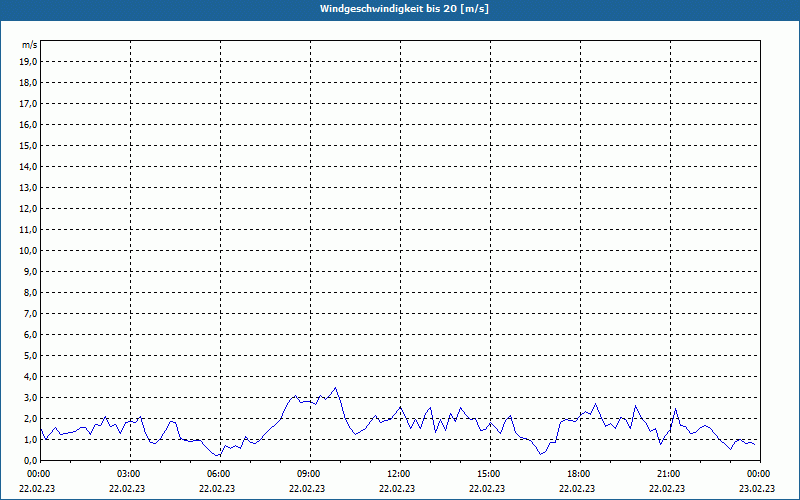The image size is (800, 500).
Task: Click the 22.02.23 date under 21:00
Action: point(667,488)
